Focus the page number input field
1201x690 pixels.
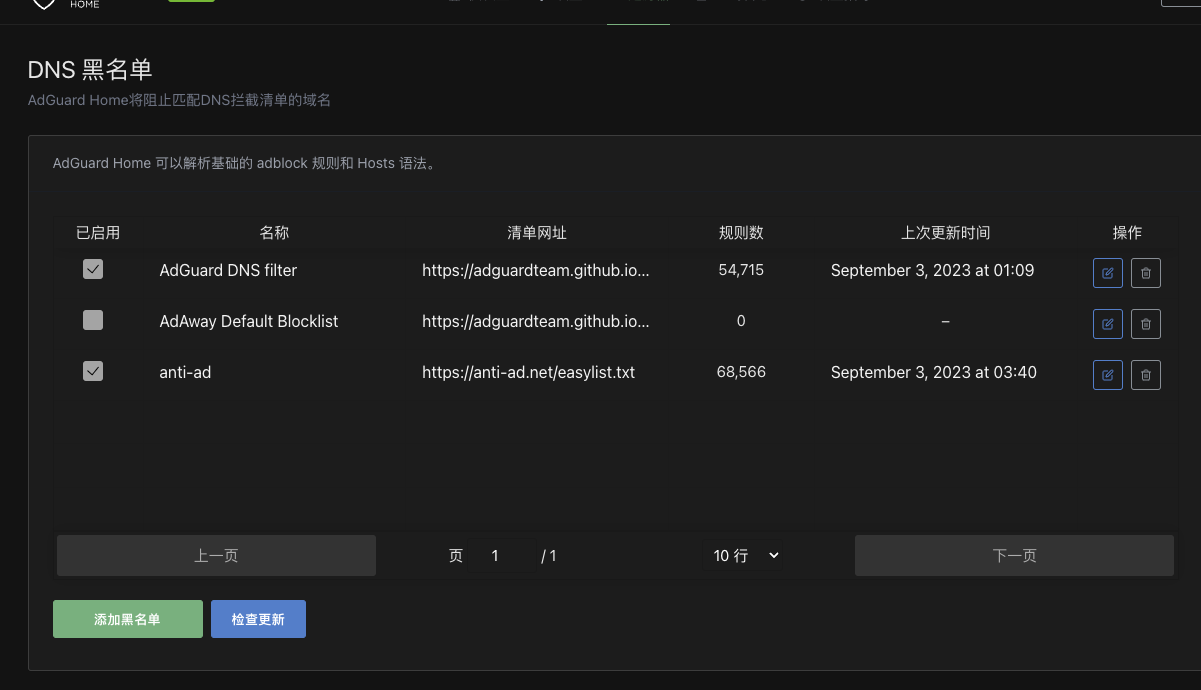pos(500,555)
